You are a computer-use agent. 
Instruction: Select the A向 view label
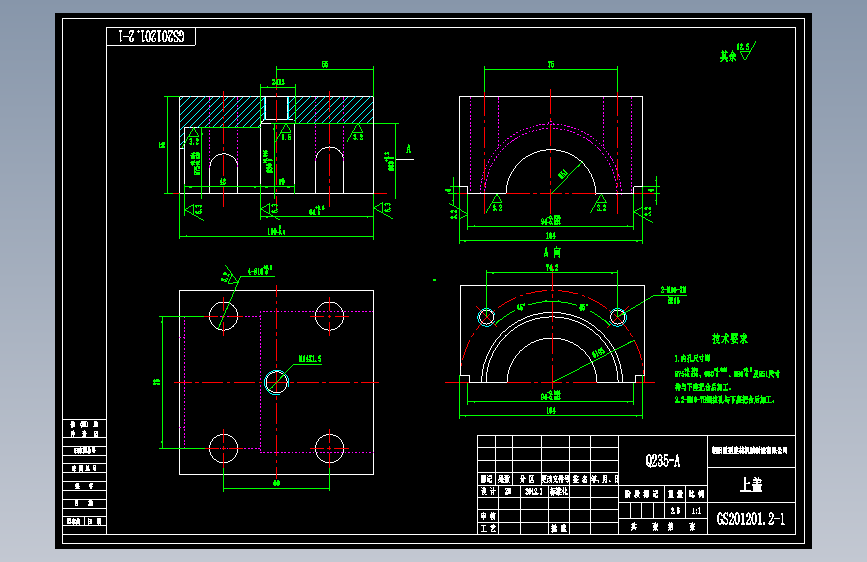(x=552, y=253)
